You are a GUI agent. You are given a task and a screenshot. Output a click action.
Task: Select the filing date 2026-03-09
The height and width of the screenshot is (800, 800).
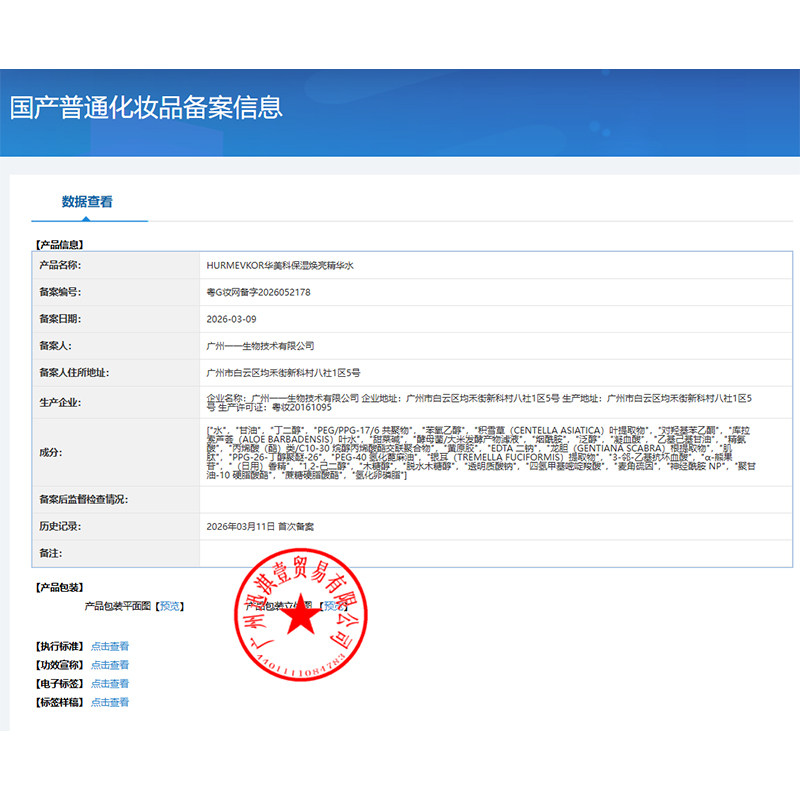[231, 319]
